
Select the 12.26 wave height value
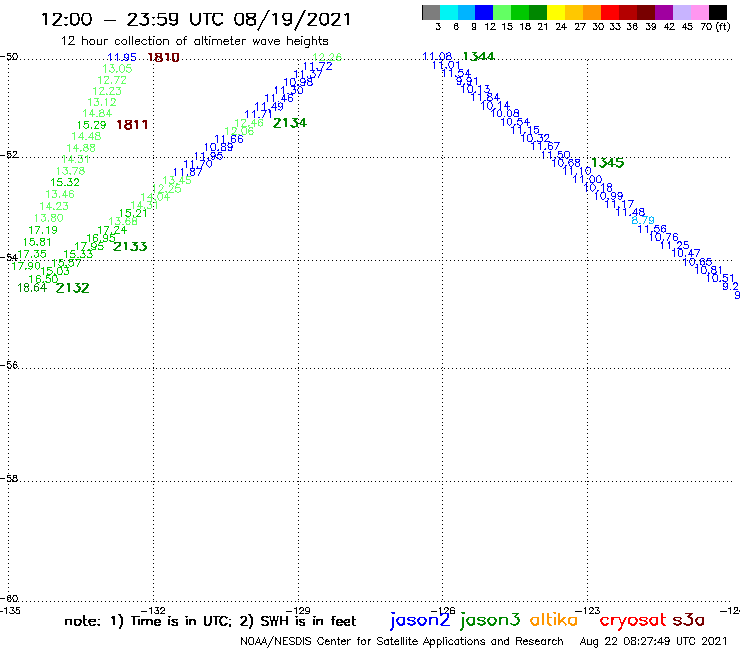pyautogui.click(x=327, y=57)
